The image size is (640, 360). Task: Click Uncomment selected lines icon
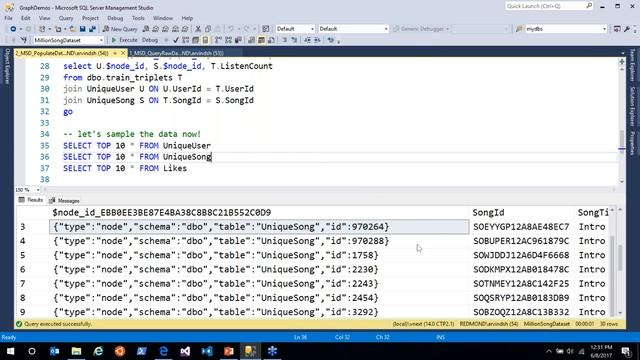point(294,40)
